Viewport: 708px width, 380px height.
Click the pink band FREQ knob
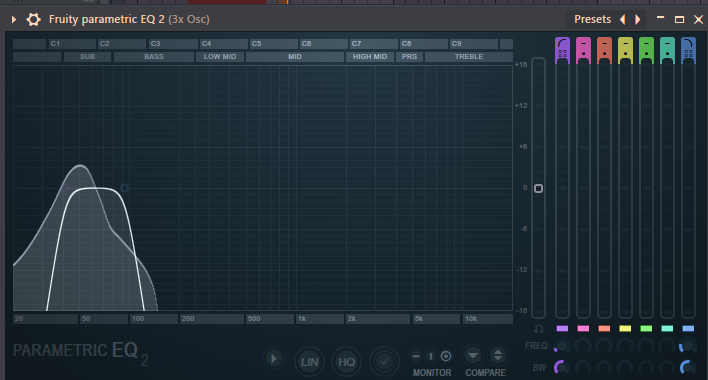(x=583, y=346)
